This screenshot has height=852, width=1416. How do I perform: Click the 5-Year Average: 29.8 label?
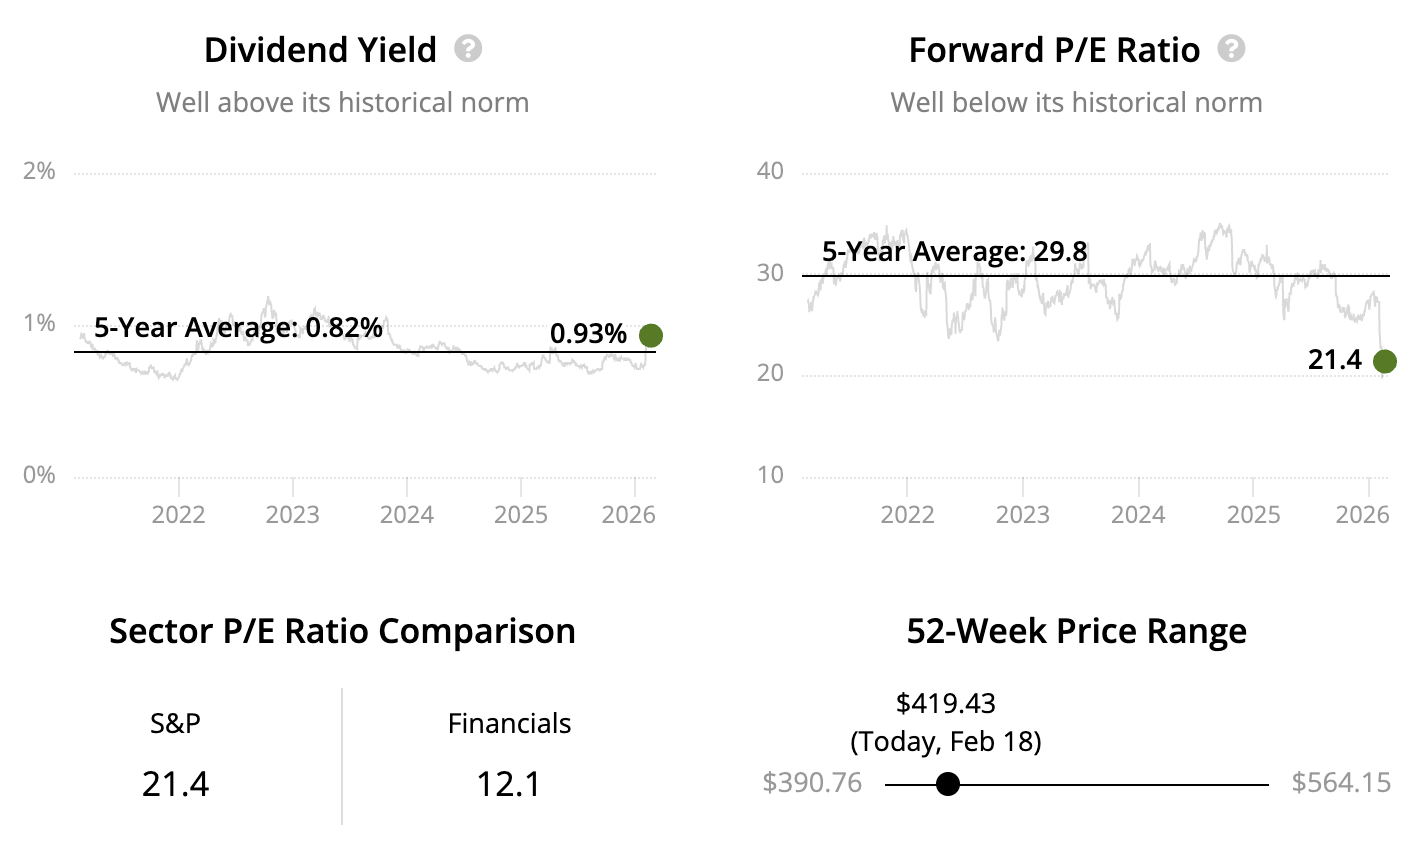[x=954, y=251]
